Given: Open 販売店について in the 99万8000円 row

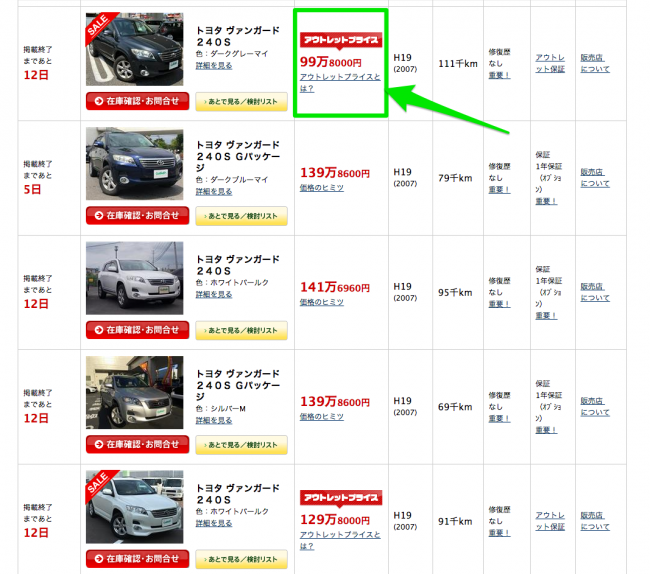Looking at the screenshot, I should (x=594, y=64).
